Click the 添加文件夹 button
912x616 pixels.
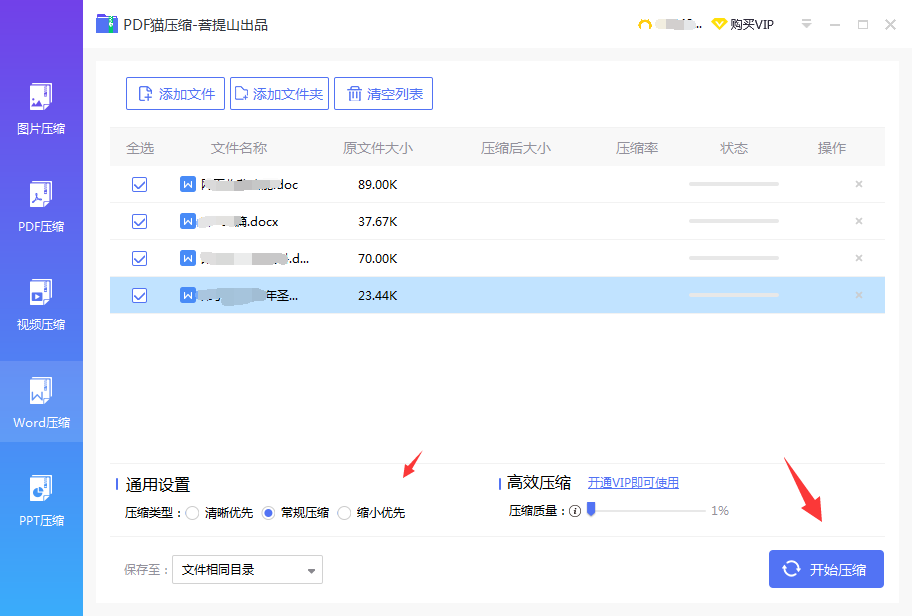279,93
